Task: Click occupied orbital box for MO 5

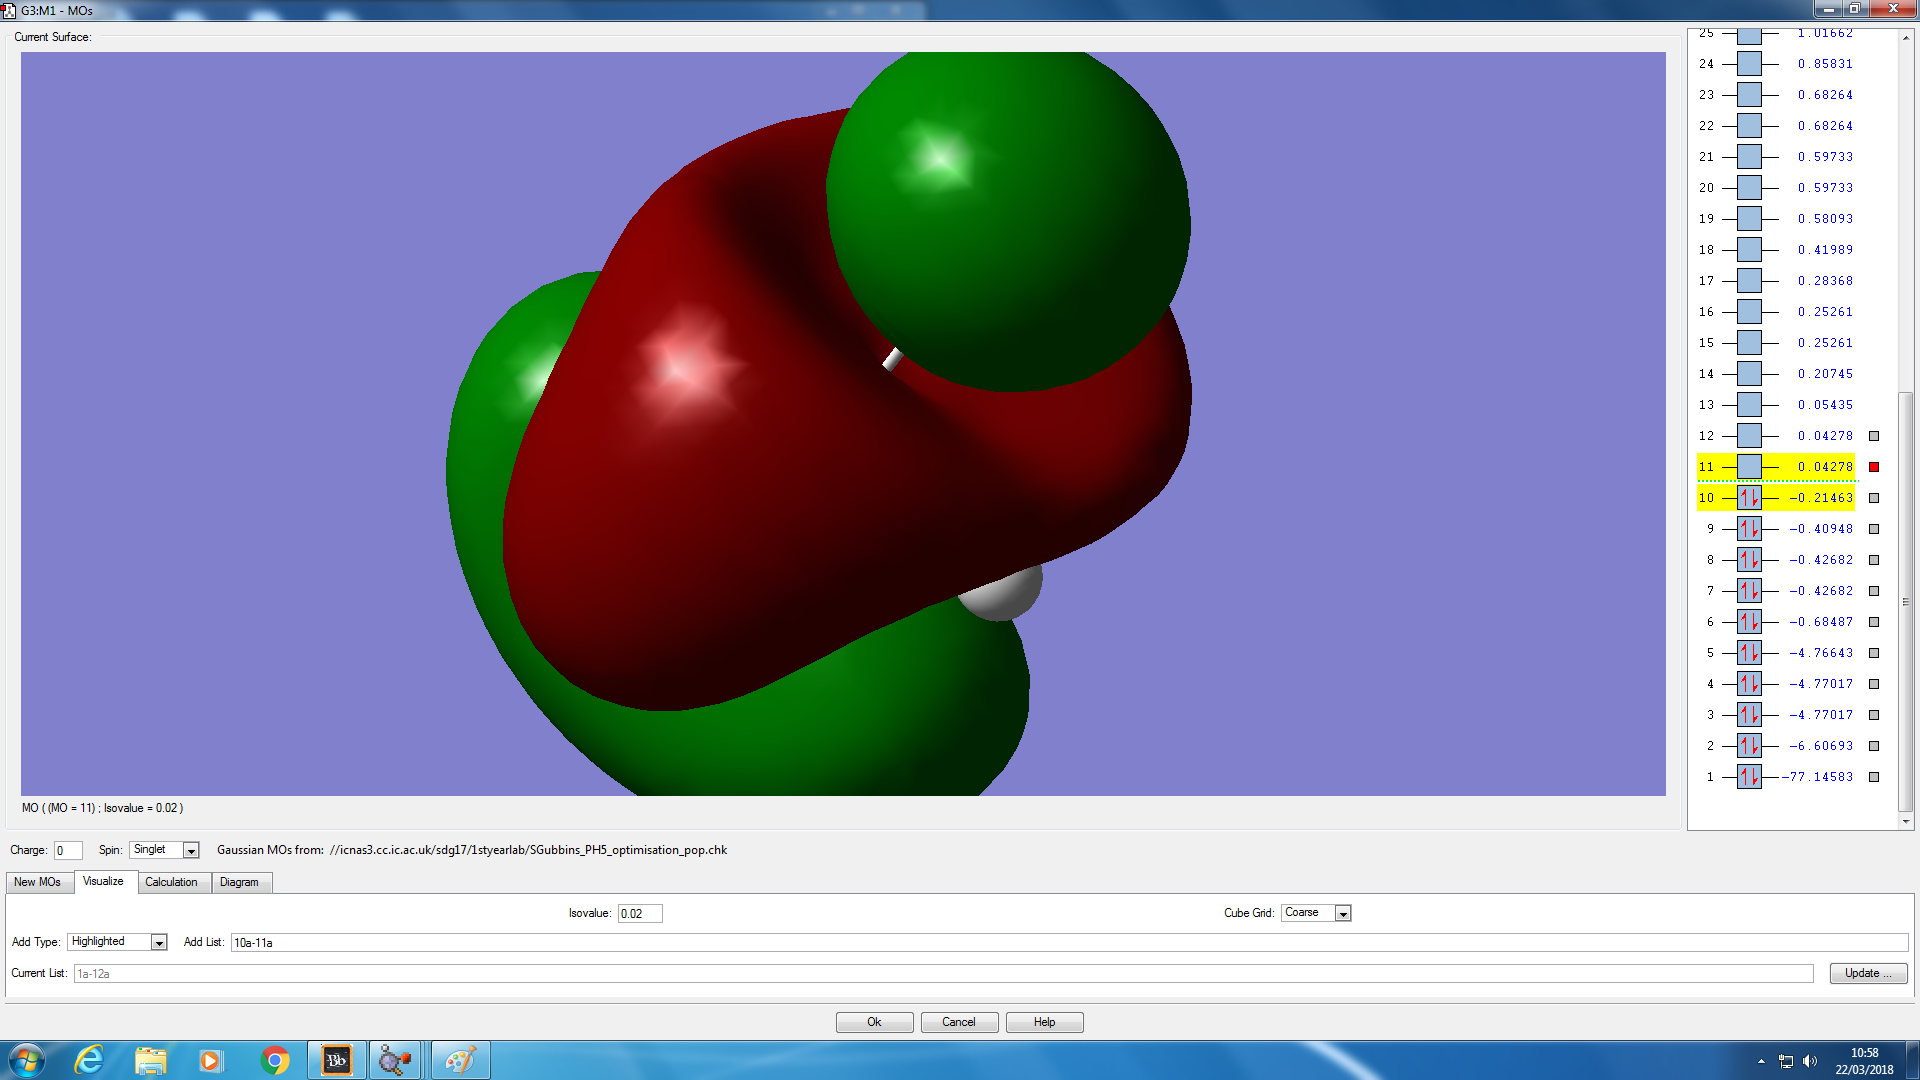Action: point(1749,653)
